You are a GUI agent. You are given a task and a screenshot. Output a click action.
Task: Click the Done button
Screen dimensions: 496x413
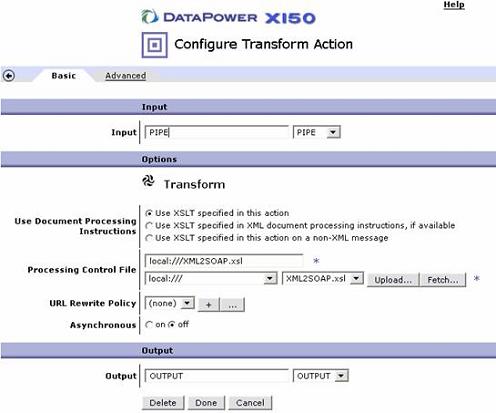pos(206,403)
